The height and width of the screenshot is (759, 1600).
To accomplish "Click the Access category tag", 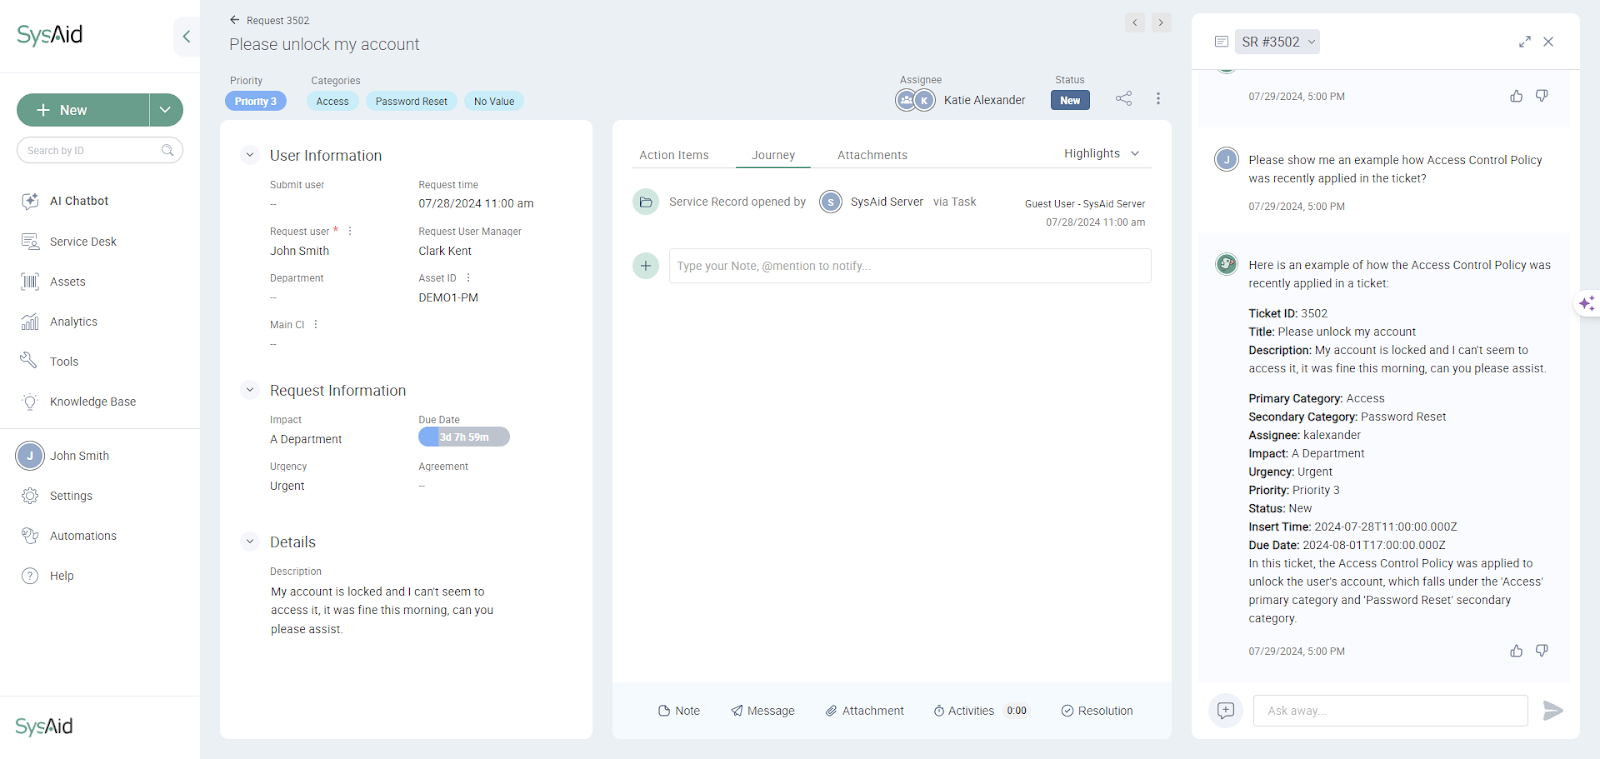I will tap(332, 101).
